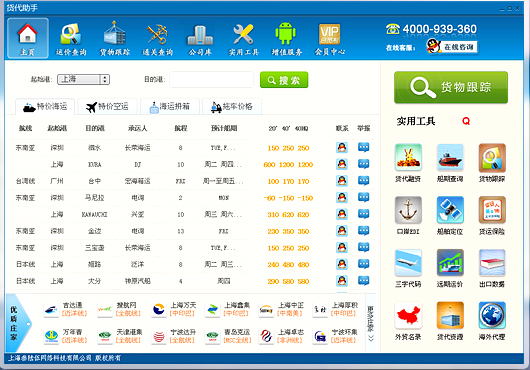The width and height of the screenshot is (530, 370).
Task: Open the 外贸名录 China map icon
Action: pyautogui.click(x=408, y=321)
